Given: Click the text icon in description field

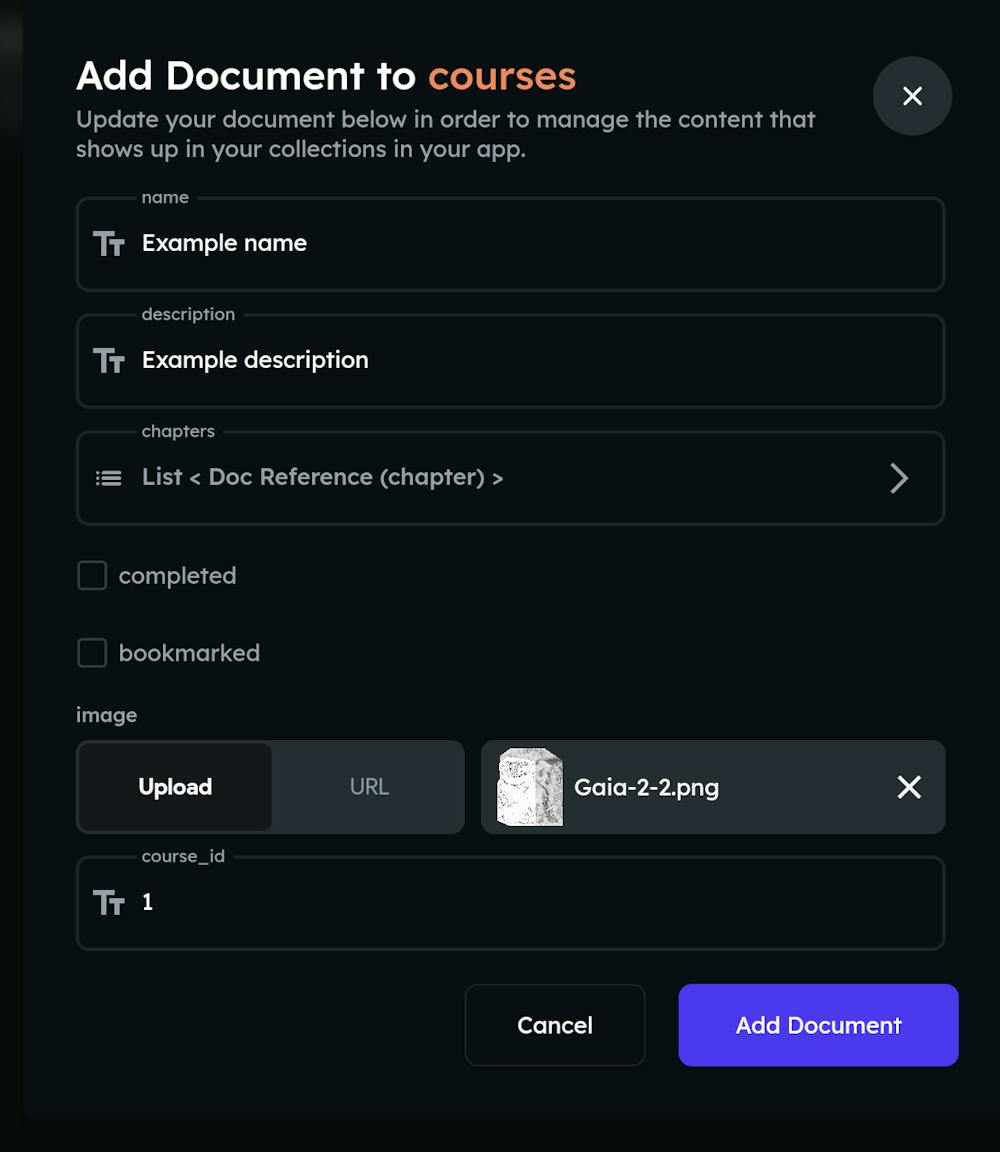Looking at the screenshot, I should [108, 361].
